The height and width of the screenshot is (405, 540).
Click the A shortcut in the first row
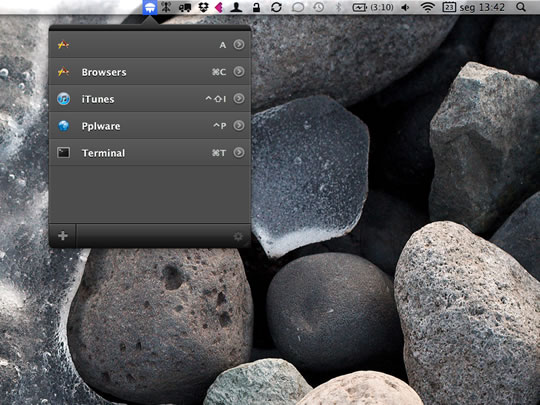223,45
